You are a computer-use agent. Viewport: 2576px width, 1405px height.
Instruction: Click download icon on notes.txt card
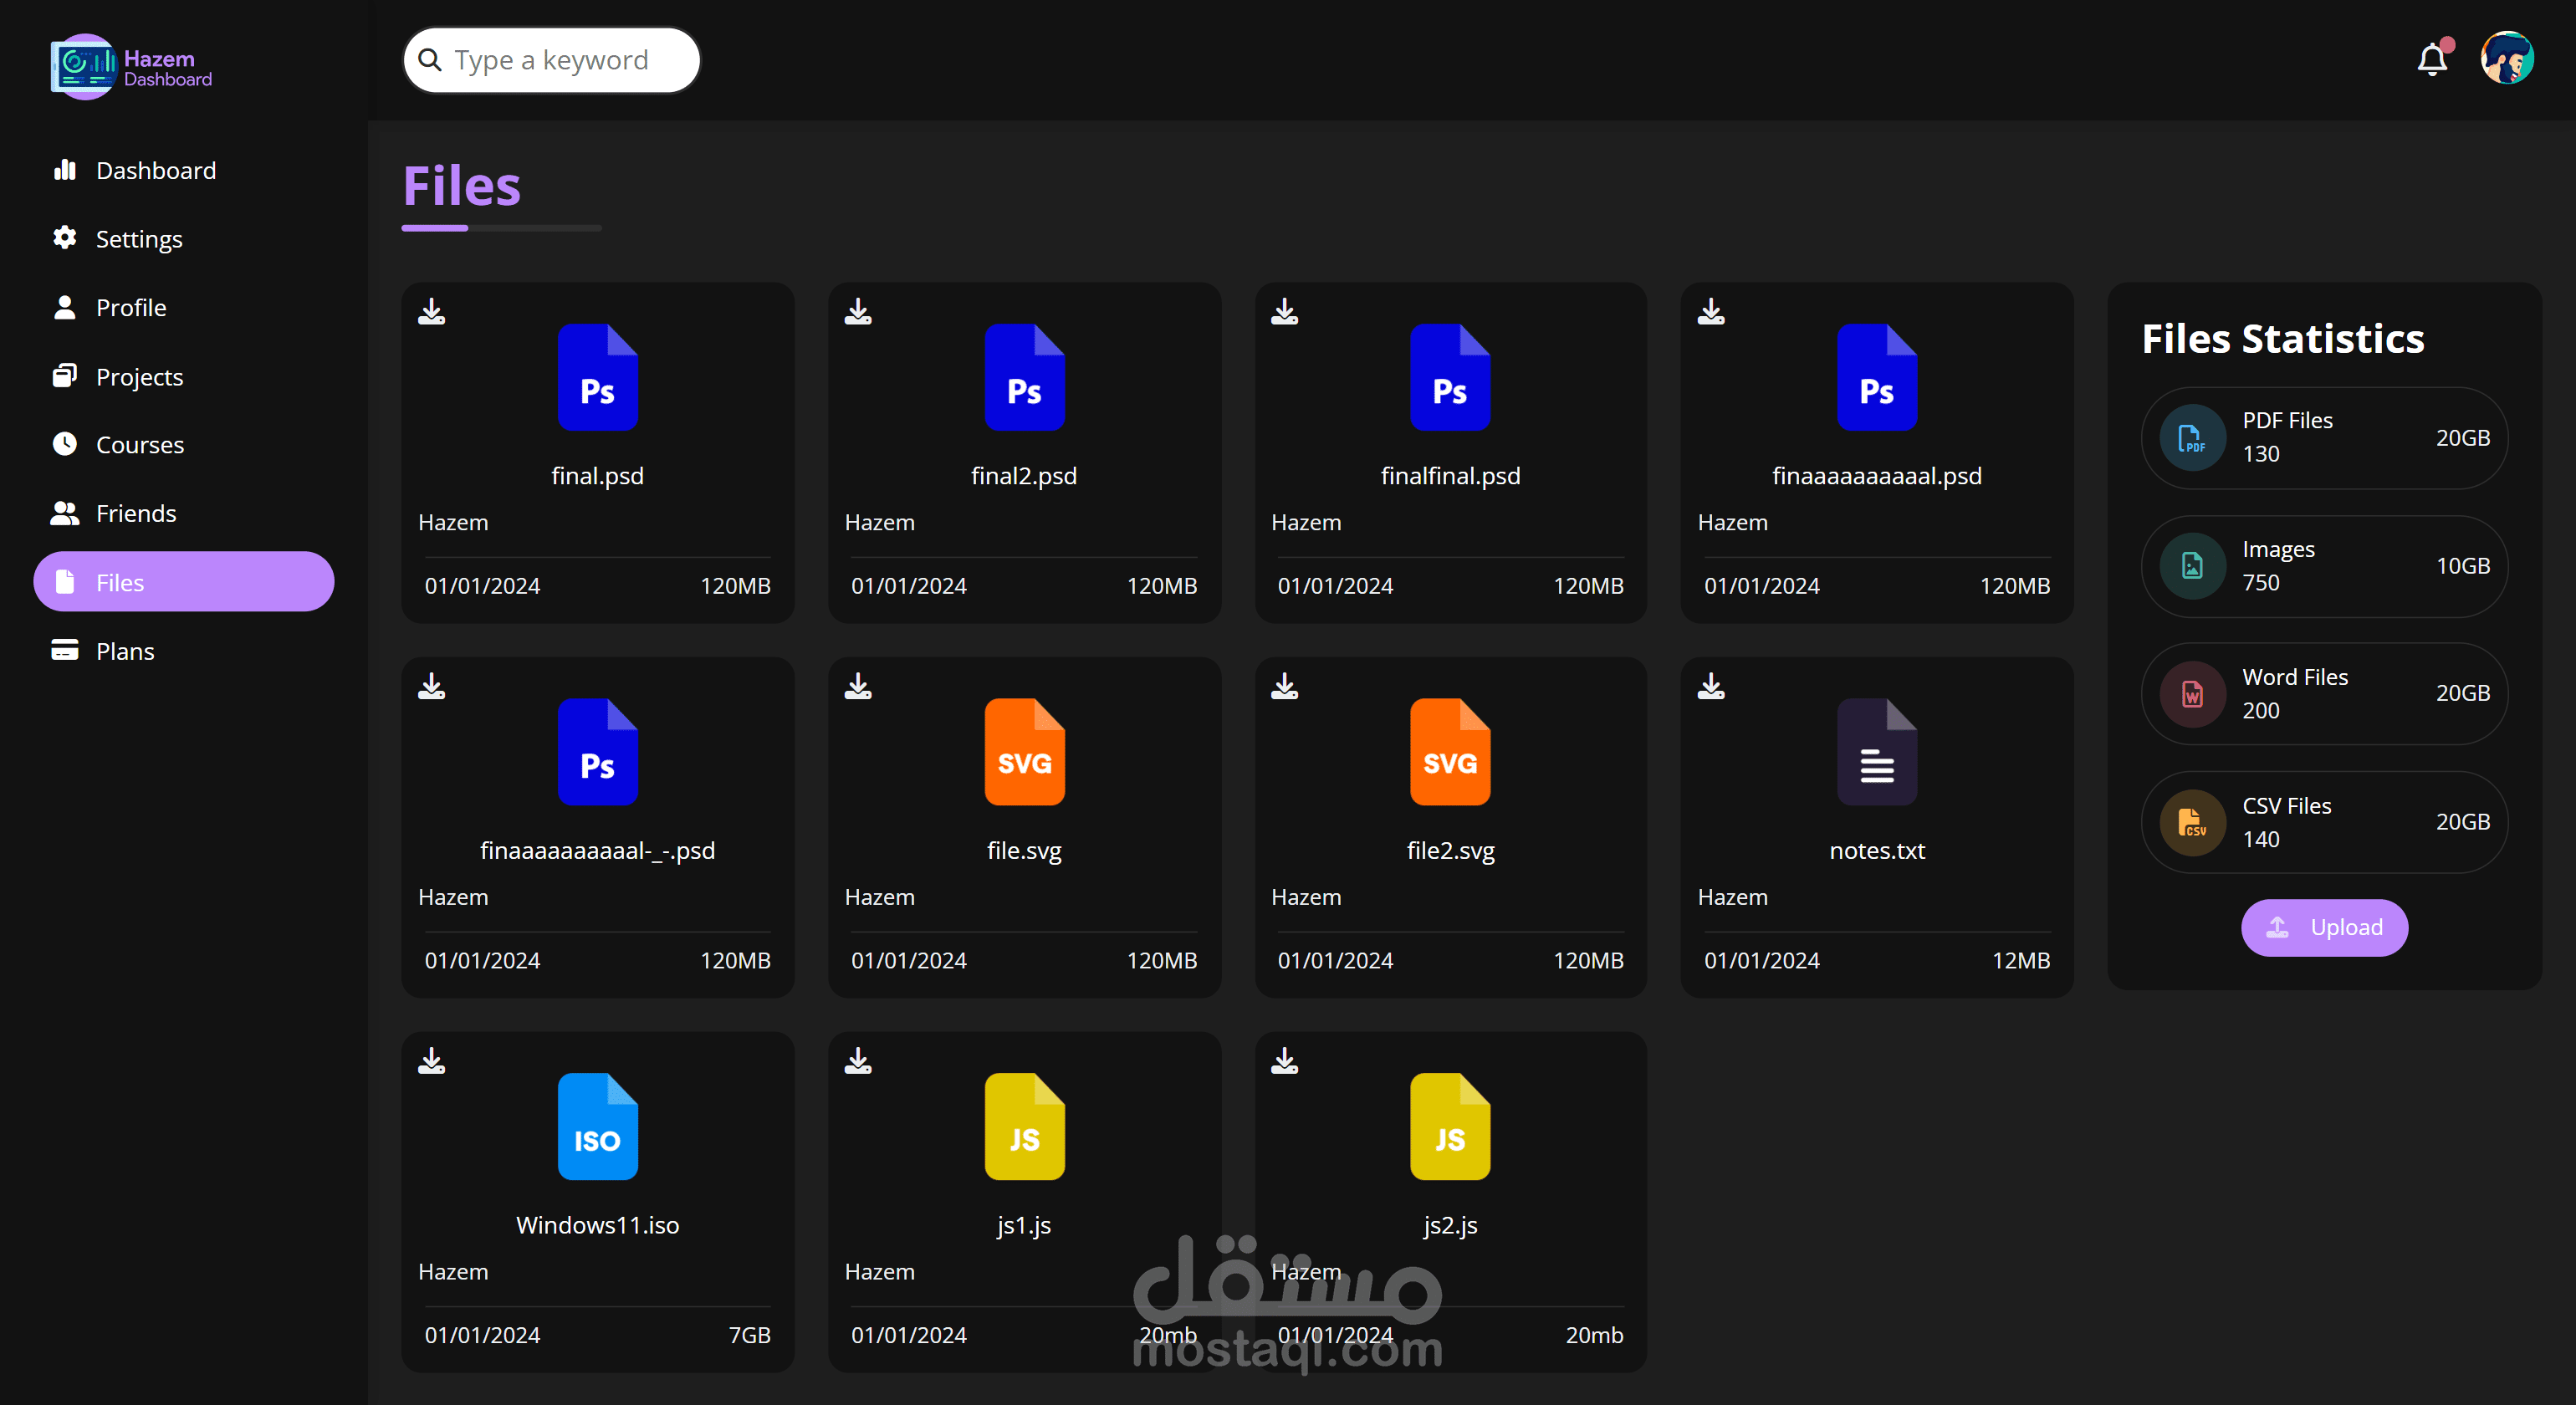coord(1711,686)
